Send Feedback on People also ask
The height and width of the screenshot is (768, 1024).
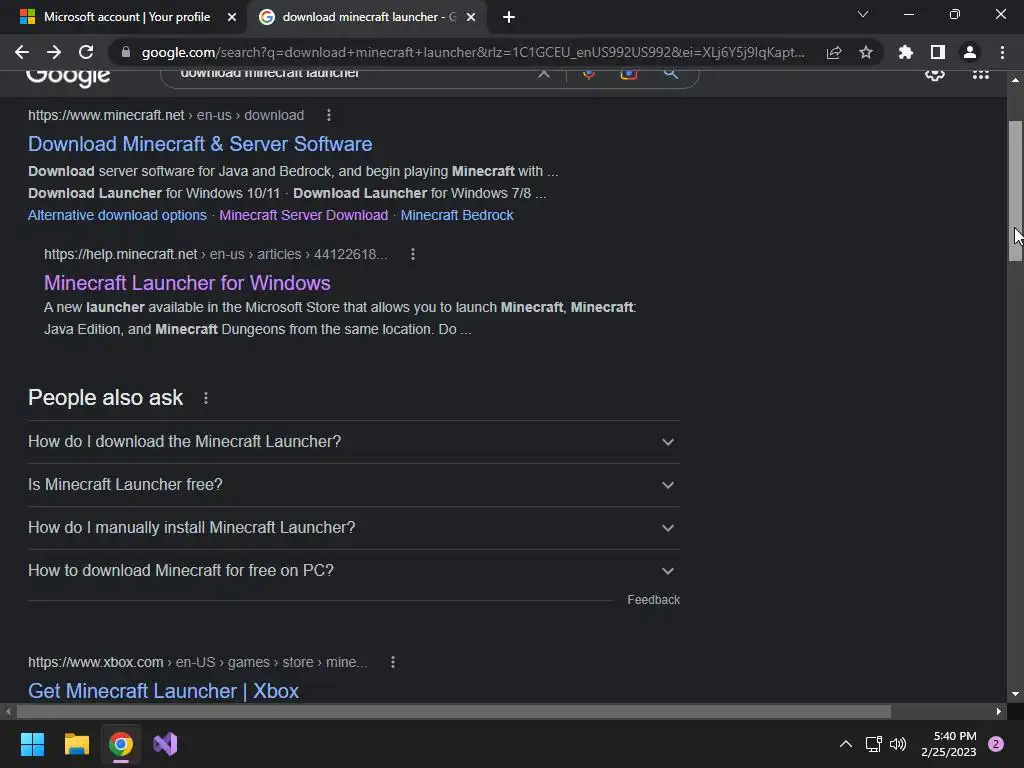(653, 600)
